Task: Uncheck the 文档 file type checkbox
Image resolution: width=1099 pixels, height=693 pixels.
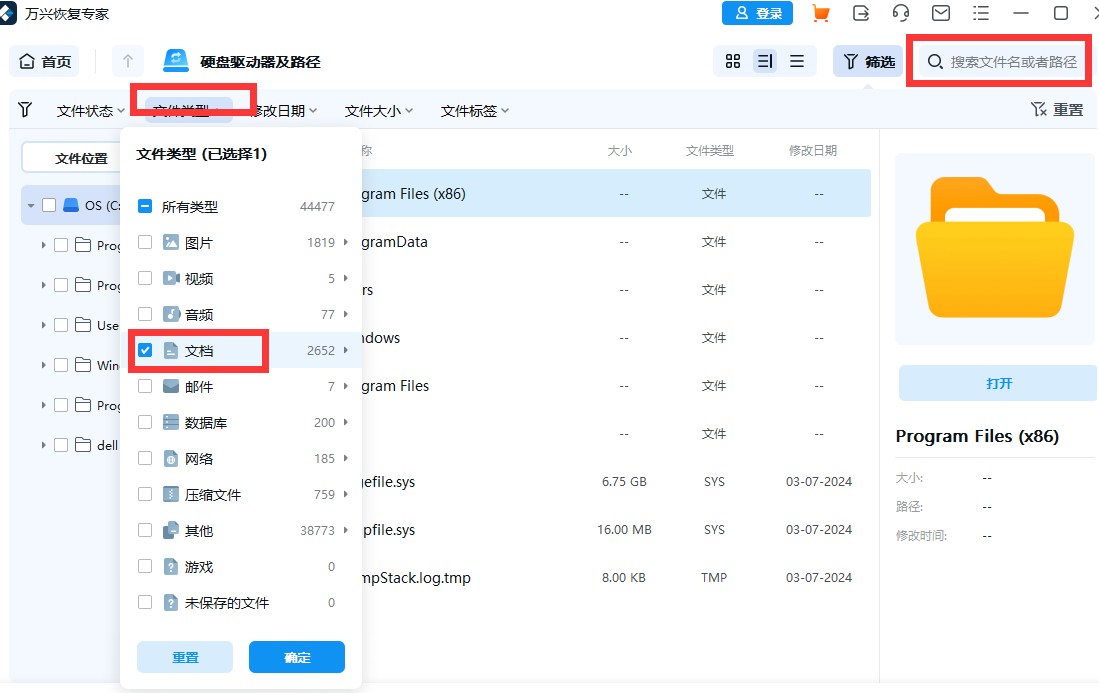Action: point(144,350)
